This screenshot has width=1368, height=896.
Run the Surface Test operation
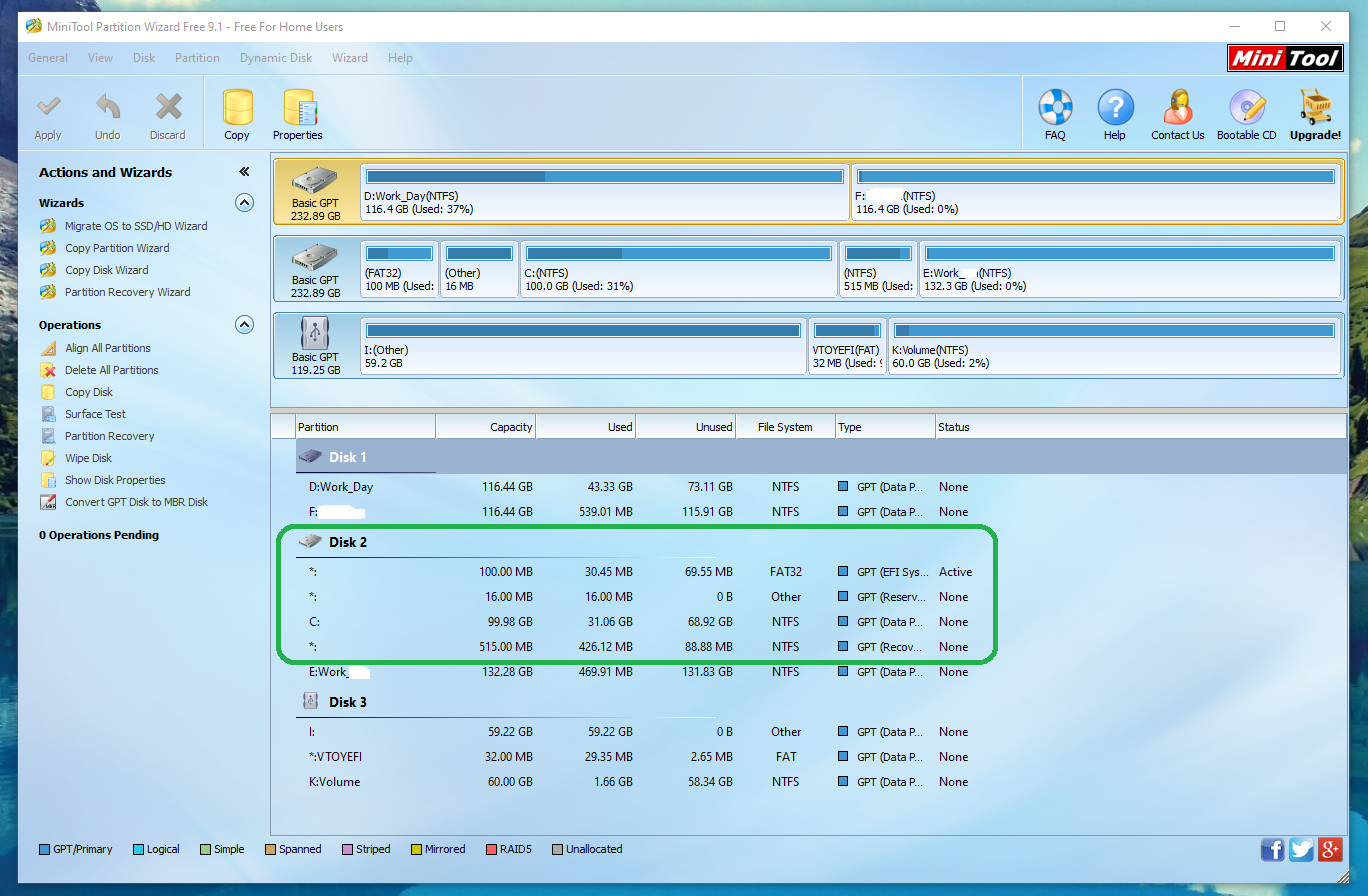(95, 414)
